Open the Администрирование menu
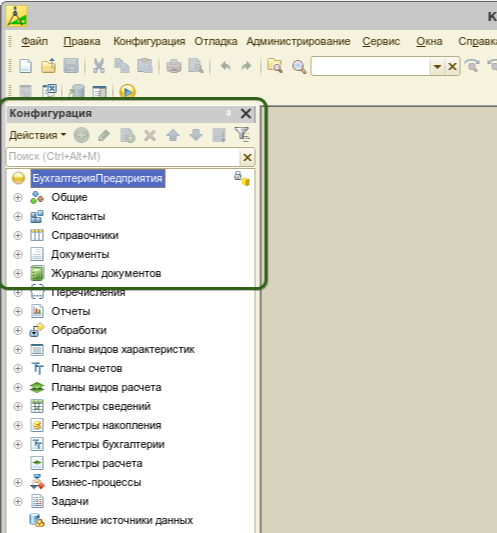Screen dimensions: 497x533 298,41
